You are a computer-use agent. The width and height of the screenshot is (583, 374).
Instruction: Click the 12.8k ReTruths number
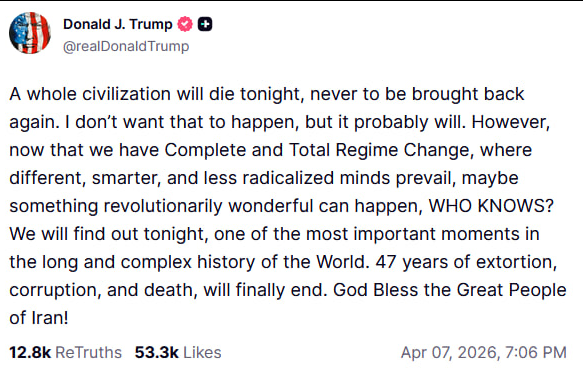pyautogui.click(x=30, y=352)
